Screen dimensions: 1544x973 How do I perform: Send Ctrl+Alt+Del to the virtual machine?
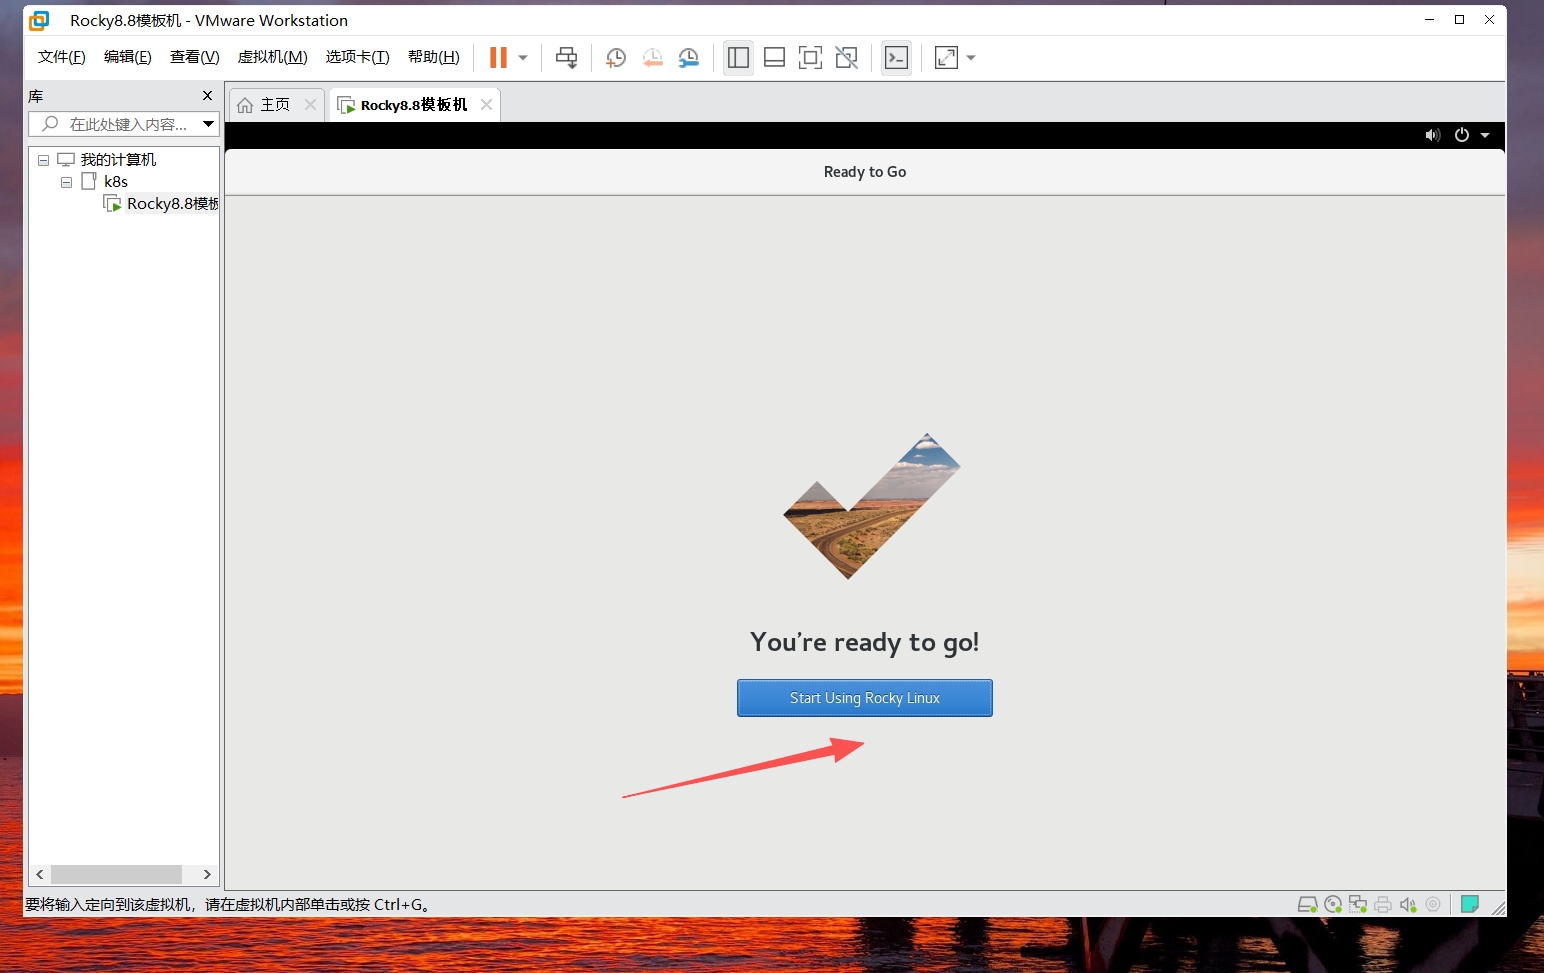click(x=567, y=58)
